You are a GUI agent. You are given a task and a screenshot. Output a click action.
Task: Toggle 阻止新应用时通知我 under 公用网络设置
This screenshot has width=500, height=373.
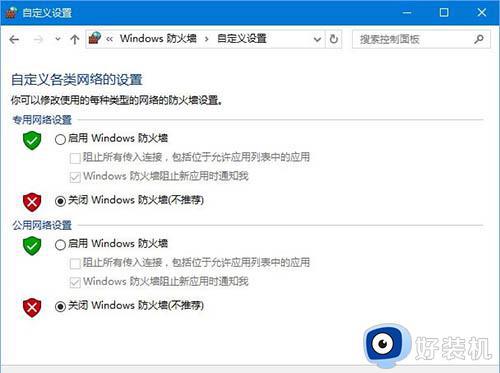coord(75,282)
